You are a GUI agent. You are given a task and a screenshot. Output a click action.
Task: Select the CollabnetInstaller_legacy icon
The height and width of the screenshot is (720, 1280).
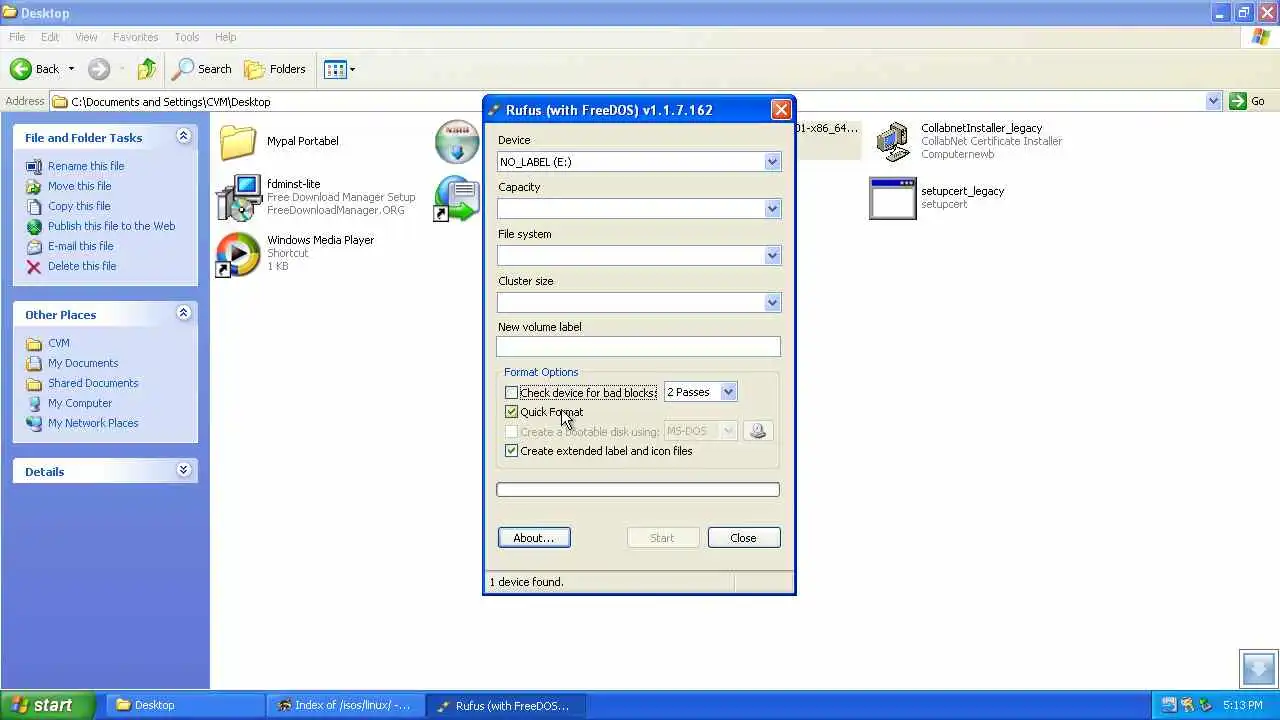point(892,142)
